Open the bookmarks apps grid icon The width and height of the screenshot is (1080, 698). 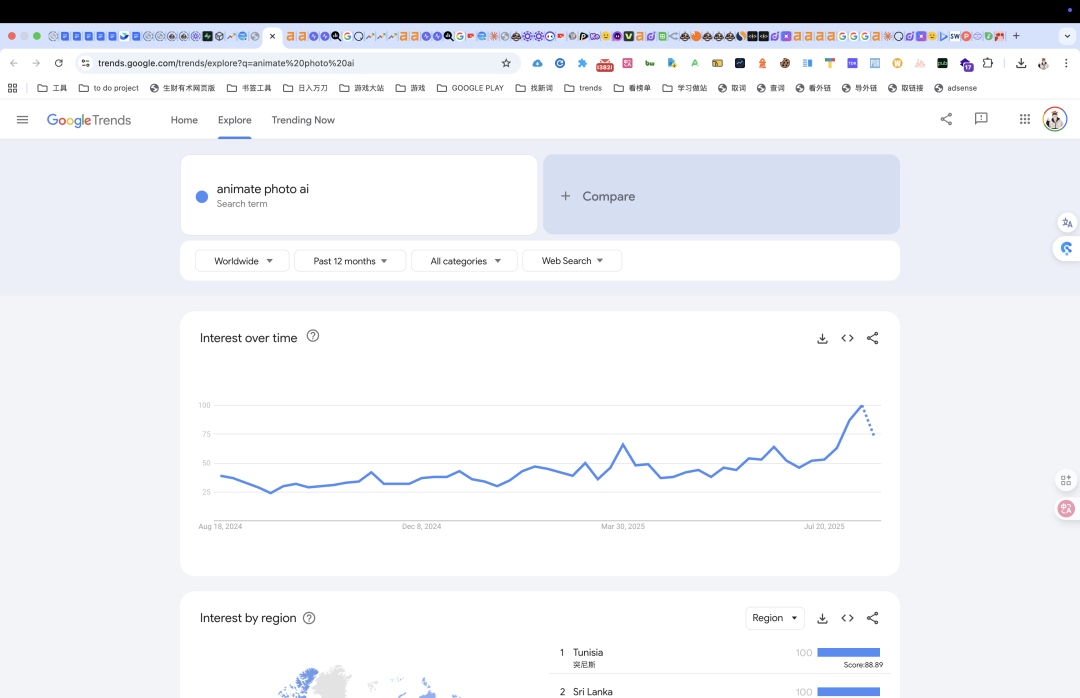pos(12,88)
